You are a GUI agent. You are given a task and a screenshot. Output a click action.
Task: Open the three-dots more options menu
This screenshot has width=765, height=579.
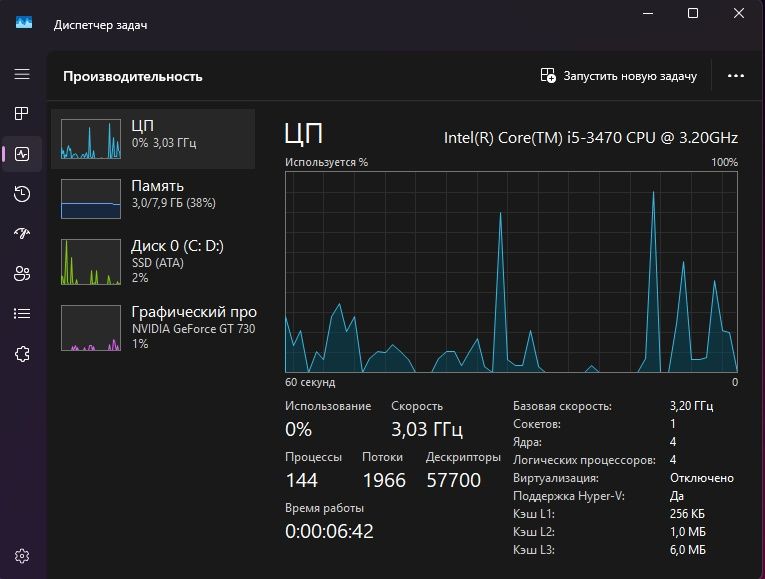click(x=736, y=76)
